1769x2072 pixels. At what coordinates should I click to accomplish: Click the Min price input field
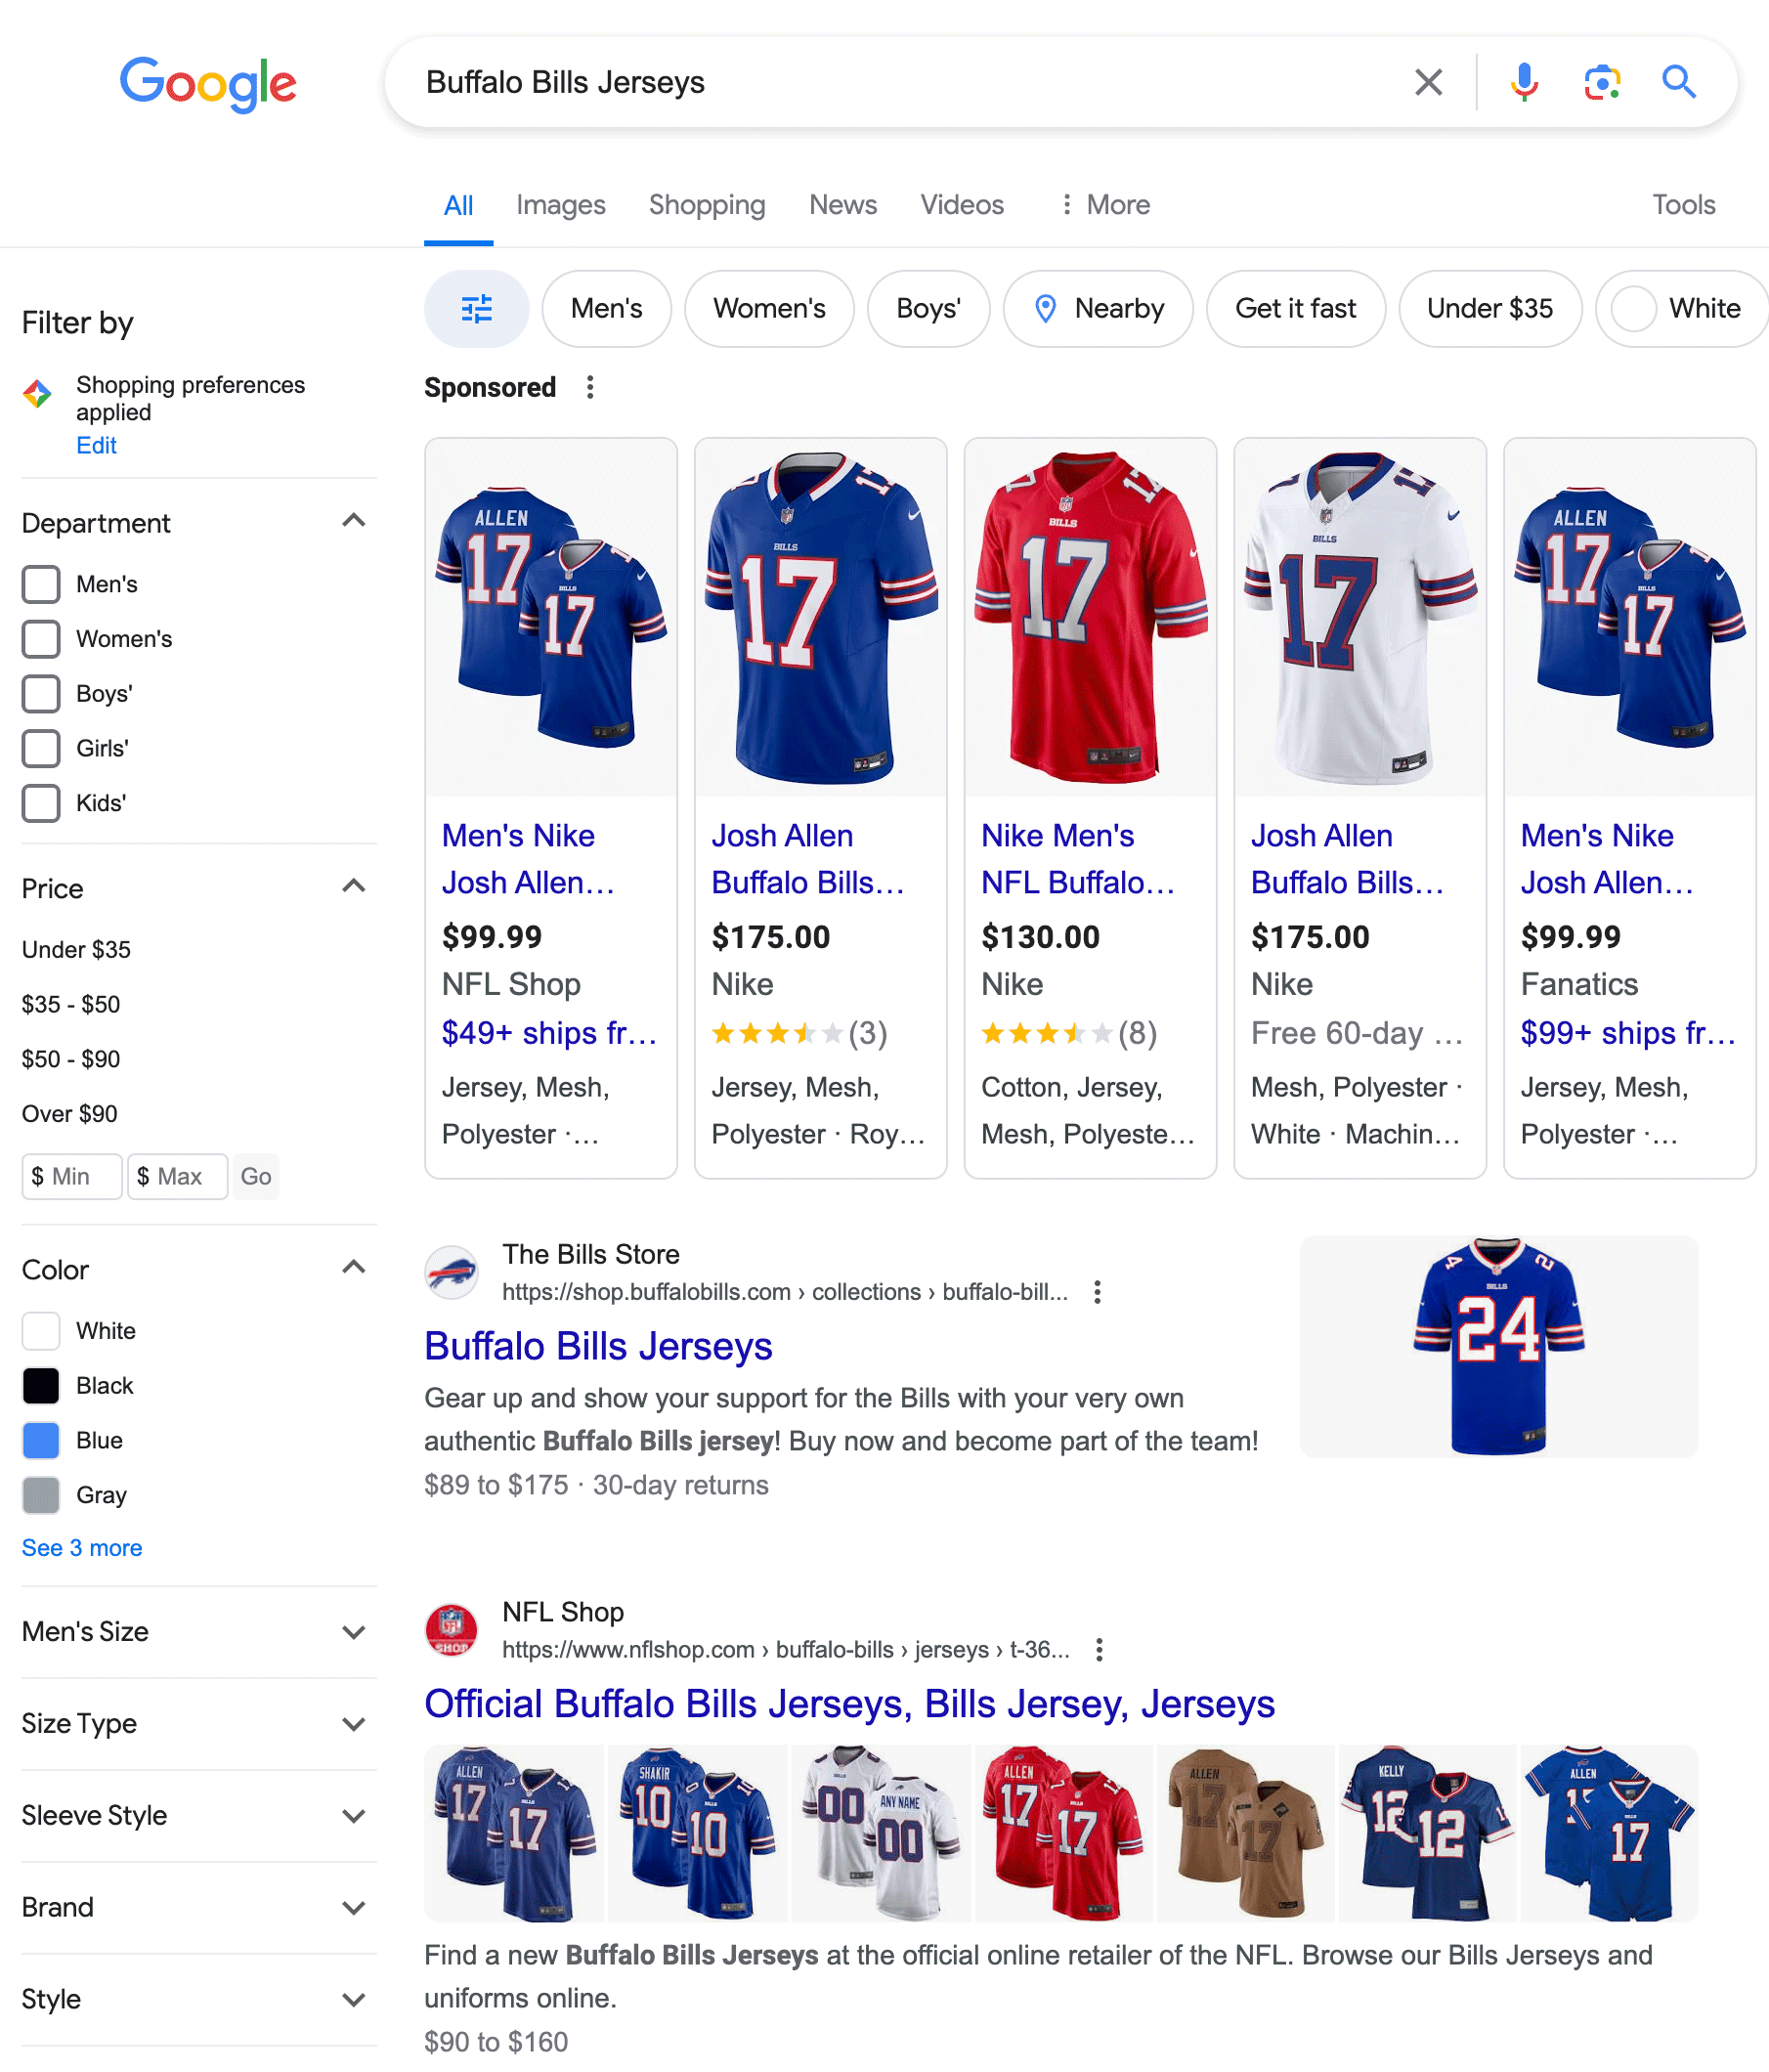[x=71, y=1177]
